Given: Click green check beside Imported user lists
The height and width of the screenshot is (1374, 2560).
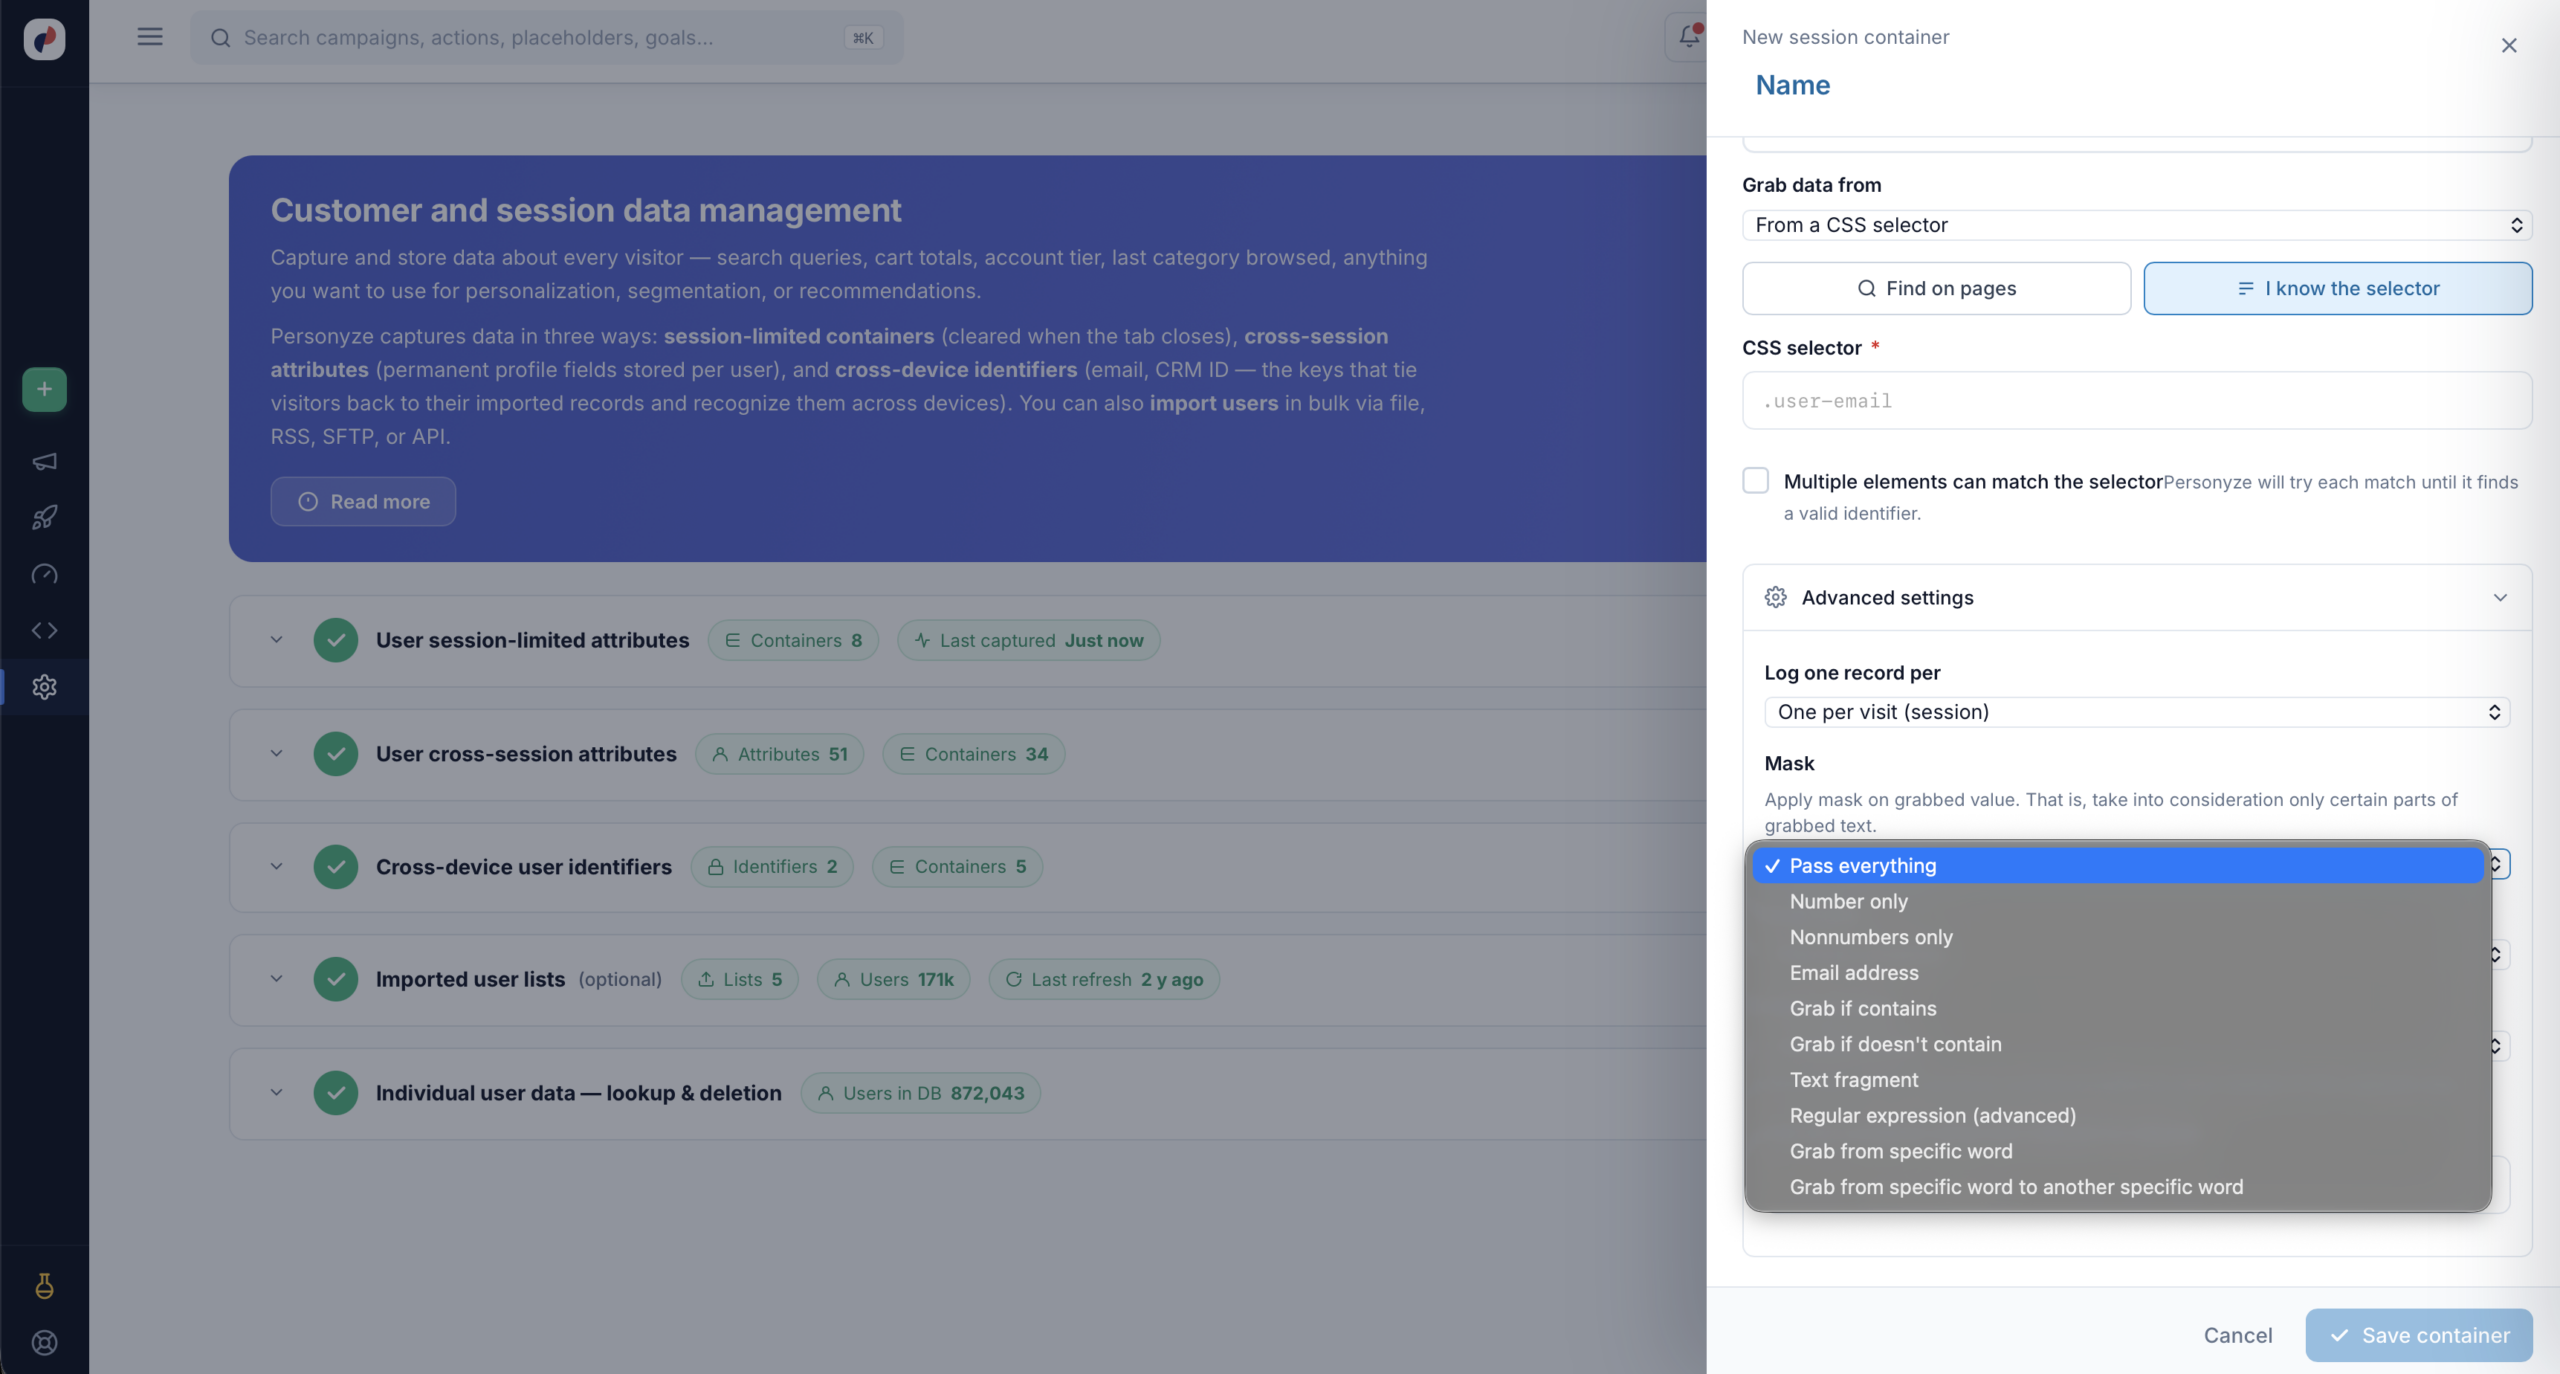Looking at the screenshot, I should (x=335, y=979).
